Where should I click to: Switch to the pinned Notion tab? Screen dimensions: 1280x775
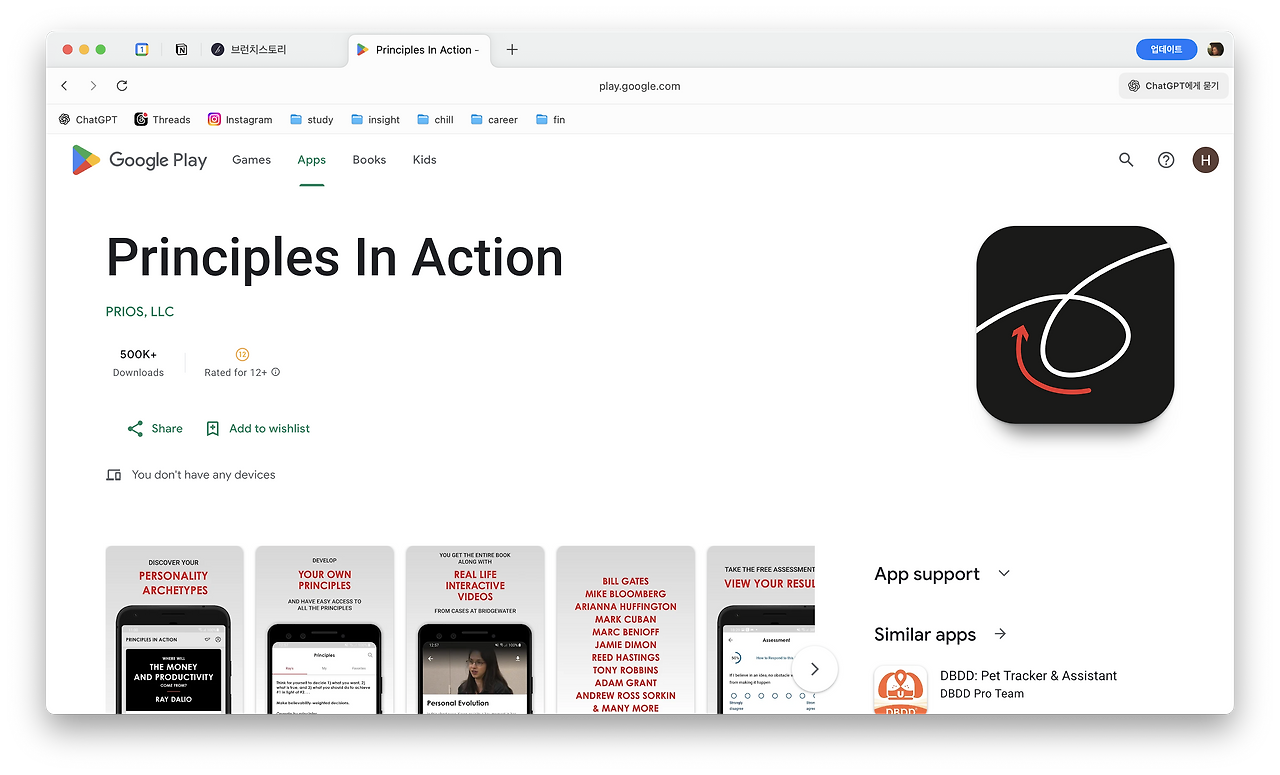pyautogui.click(x=181, y=49)
